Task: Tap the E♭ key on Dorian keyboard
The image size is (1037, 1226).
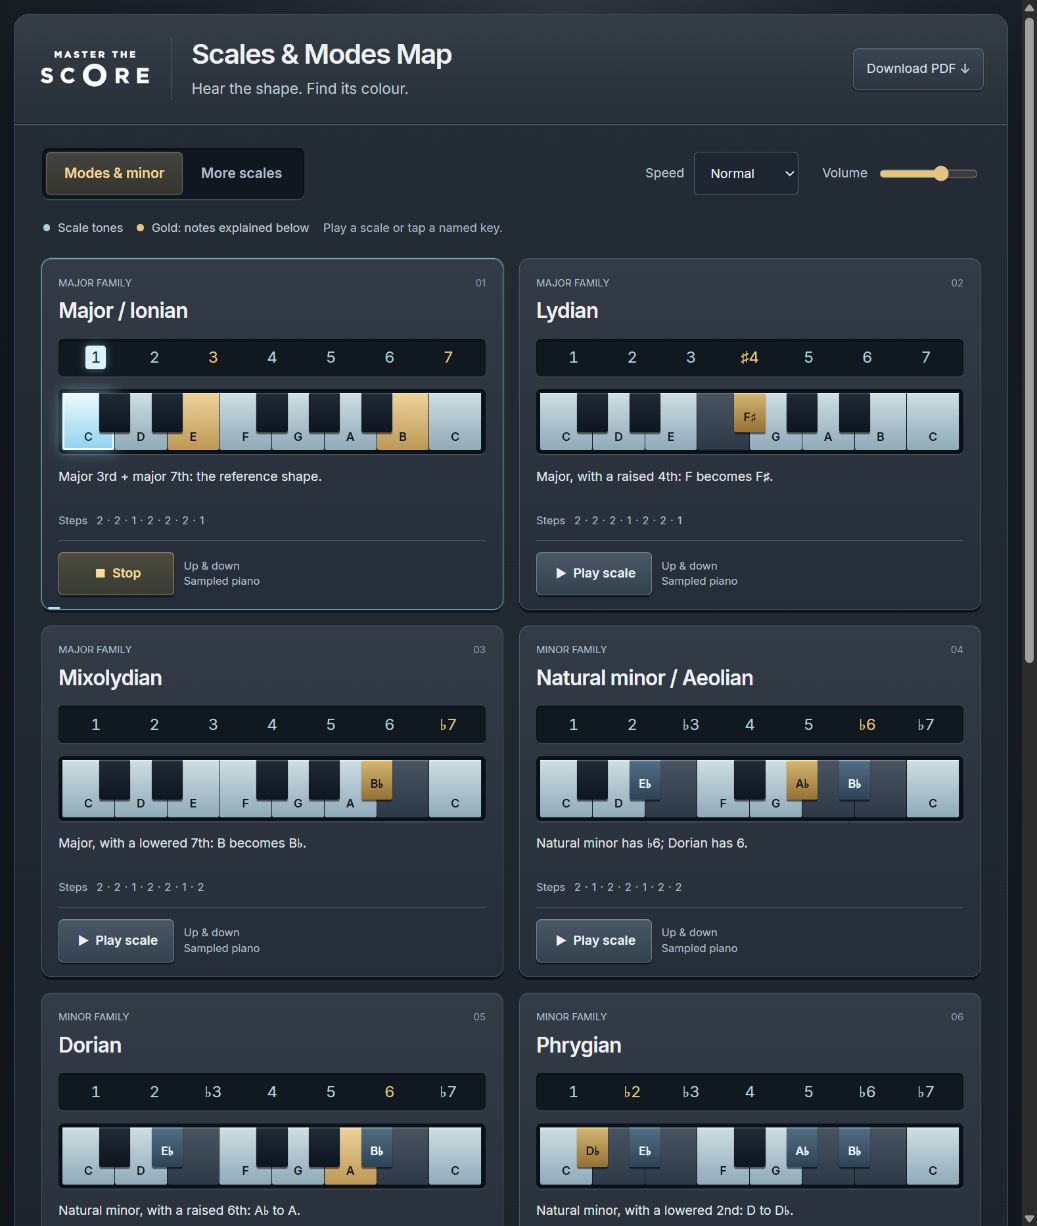Action: (167, 1146)
